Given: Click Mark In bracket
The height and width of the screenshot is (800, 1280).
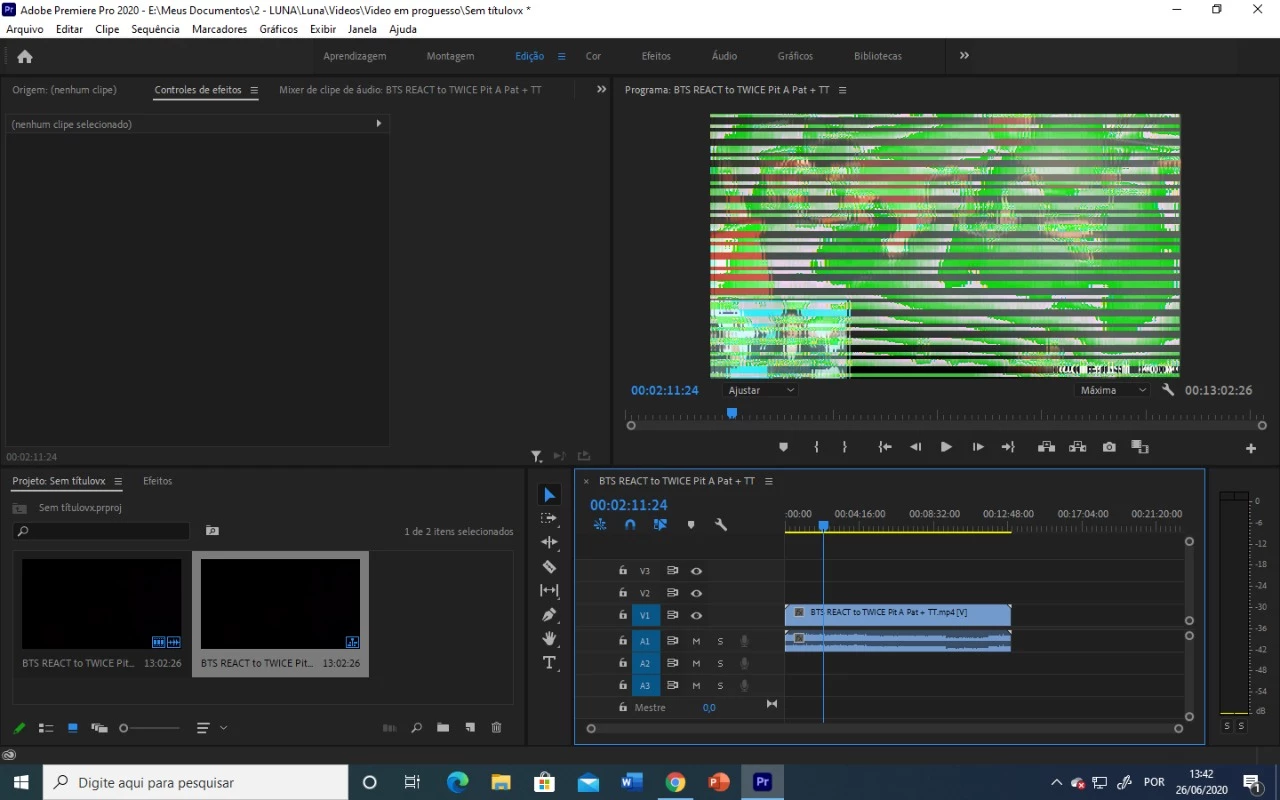Looking at the screenshot, I should click(817, 447).
